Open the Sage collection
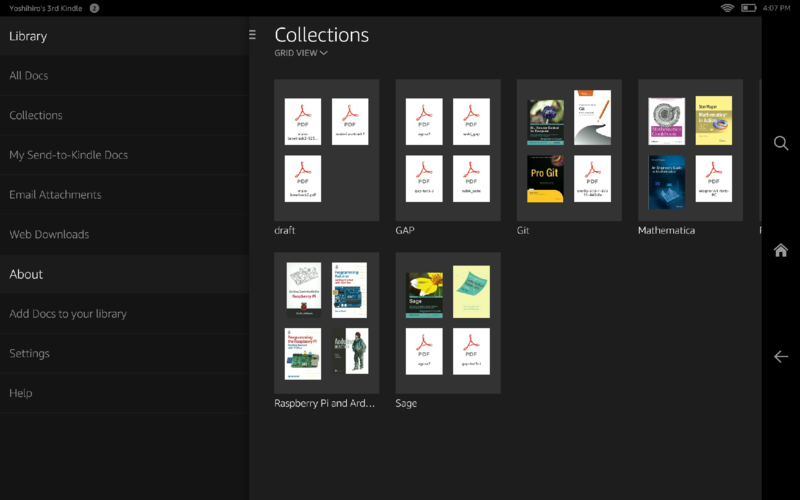This screenshot has height=500, width=800. [448, 323]
